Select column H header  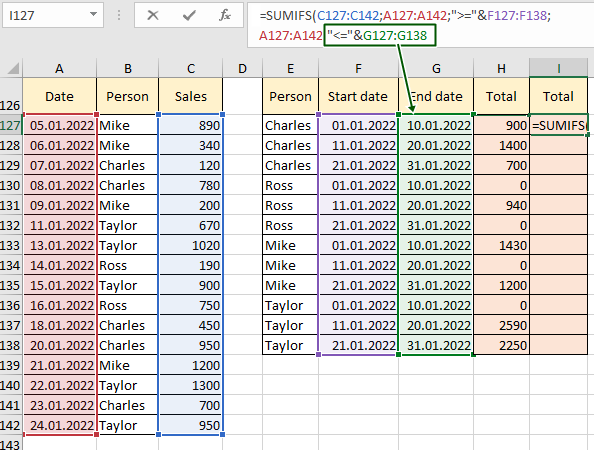pos(501,69)
